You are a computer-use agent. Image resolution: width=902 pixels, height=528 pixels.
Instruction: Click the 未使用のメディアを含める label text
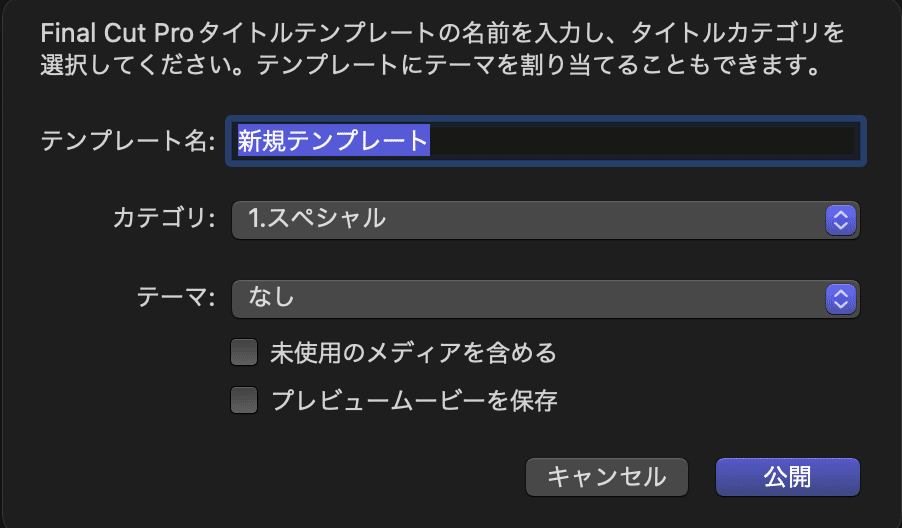(413, 352)
